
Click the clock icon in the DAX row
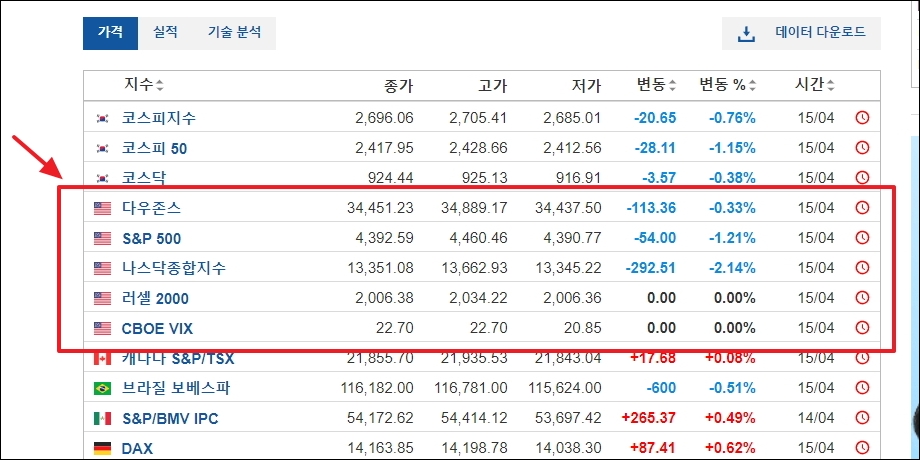(862, 448)
